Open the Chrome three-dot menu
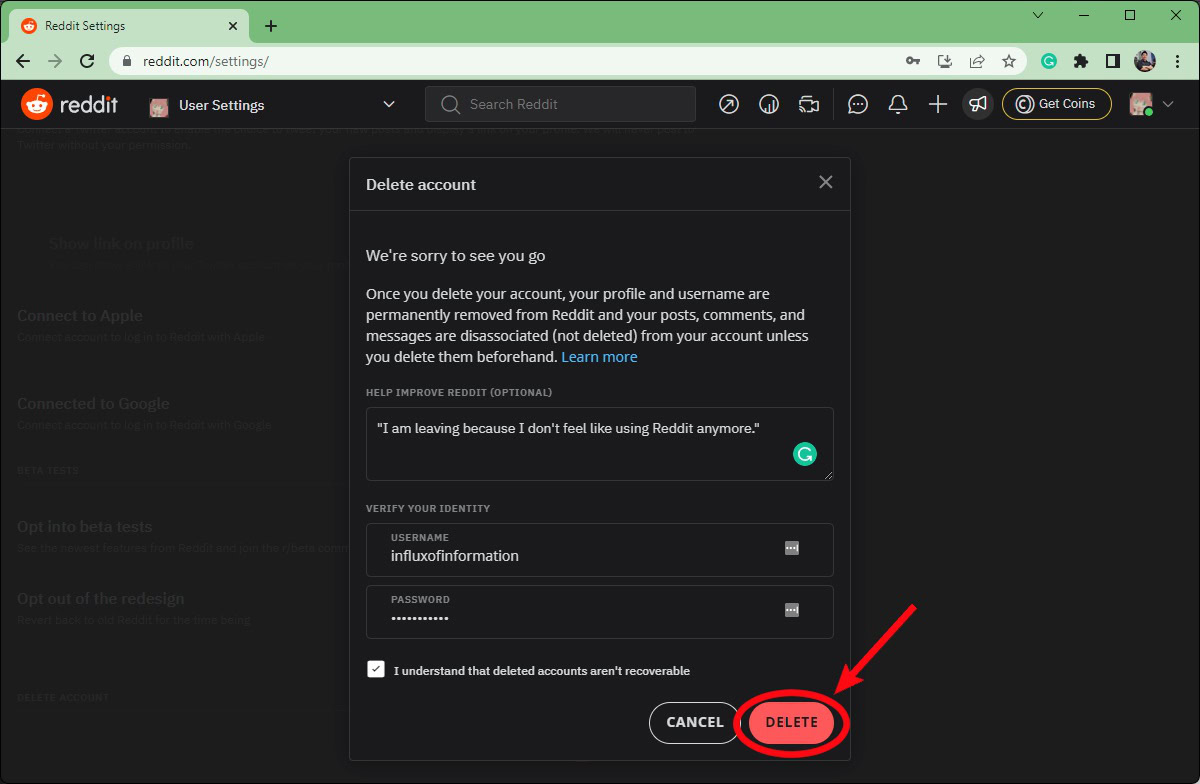The height and width of the screenshot is (784, 1200). tap(1177, 61)
